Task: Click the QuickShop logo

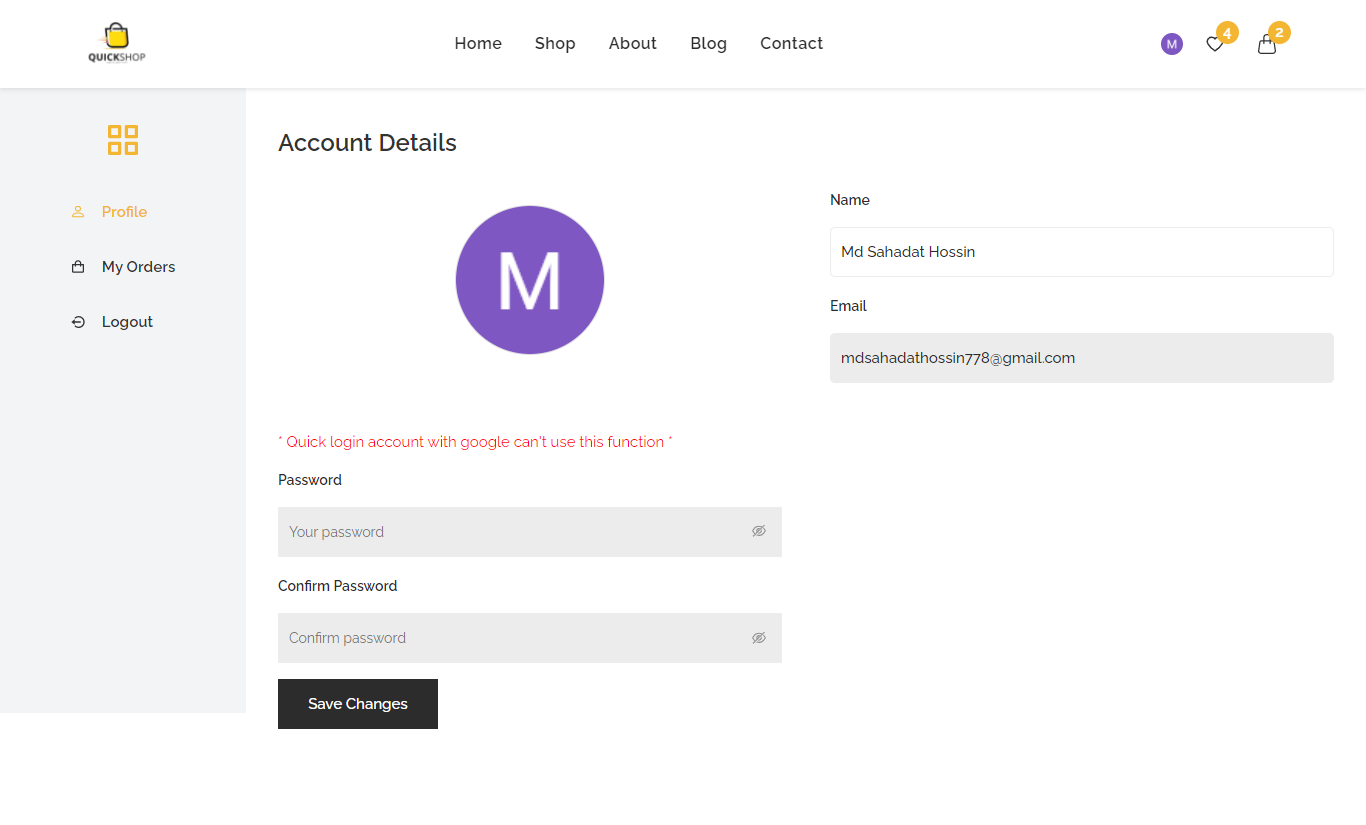Action: [x=117, y=43]
